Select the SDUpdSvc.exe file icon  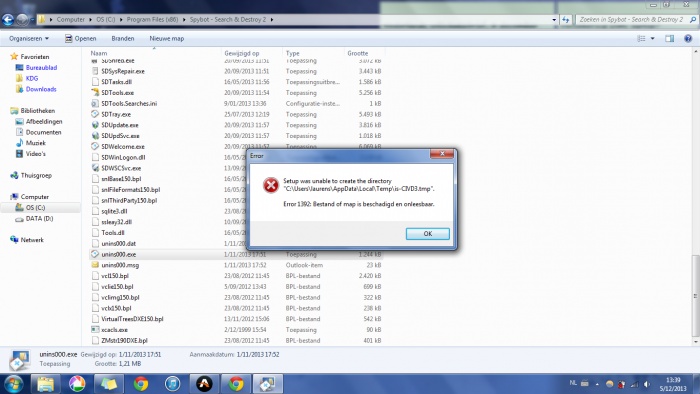(x=95, y=136)
